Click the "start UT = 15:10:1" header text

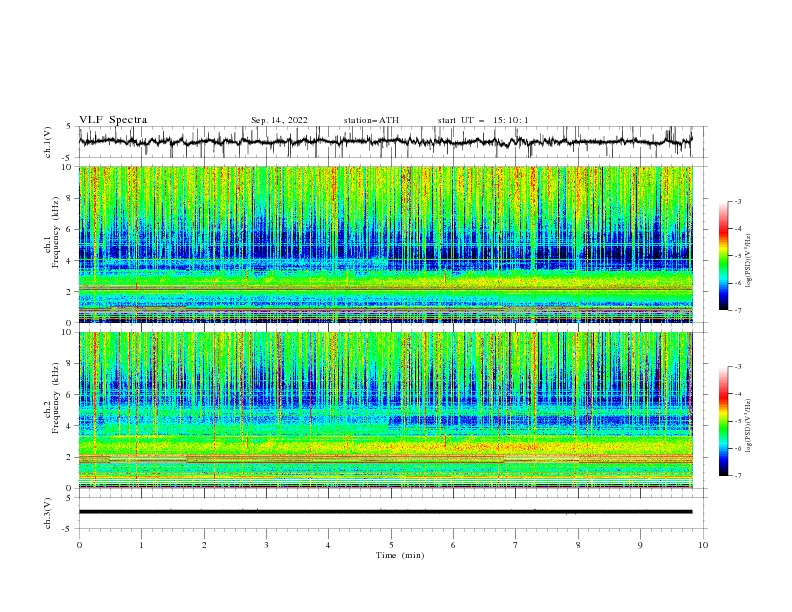click(483, 120)
